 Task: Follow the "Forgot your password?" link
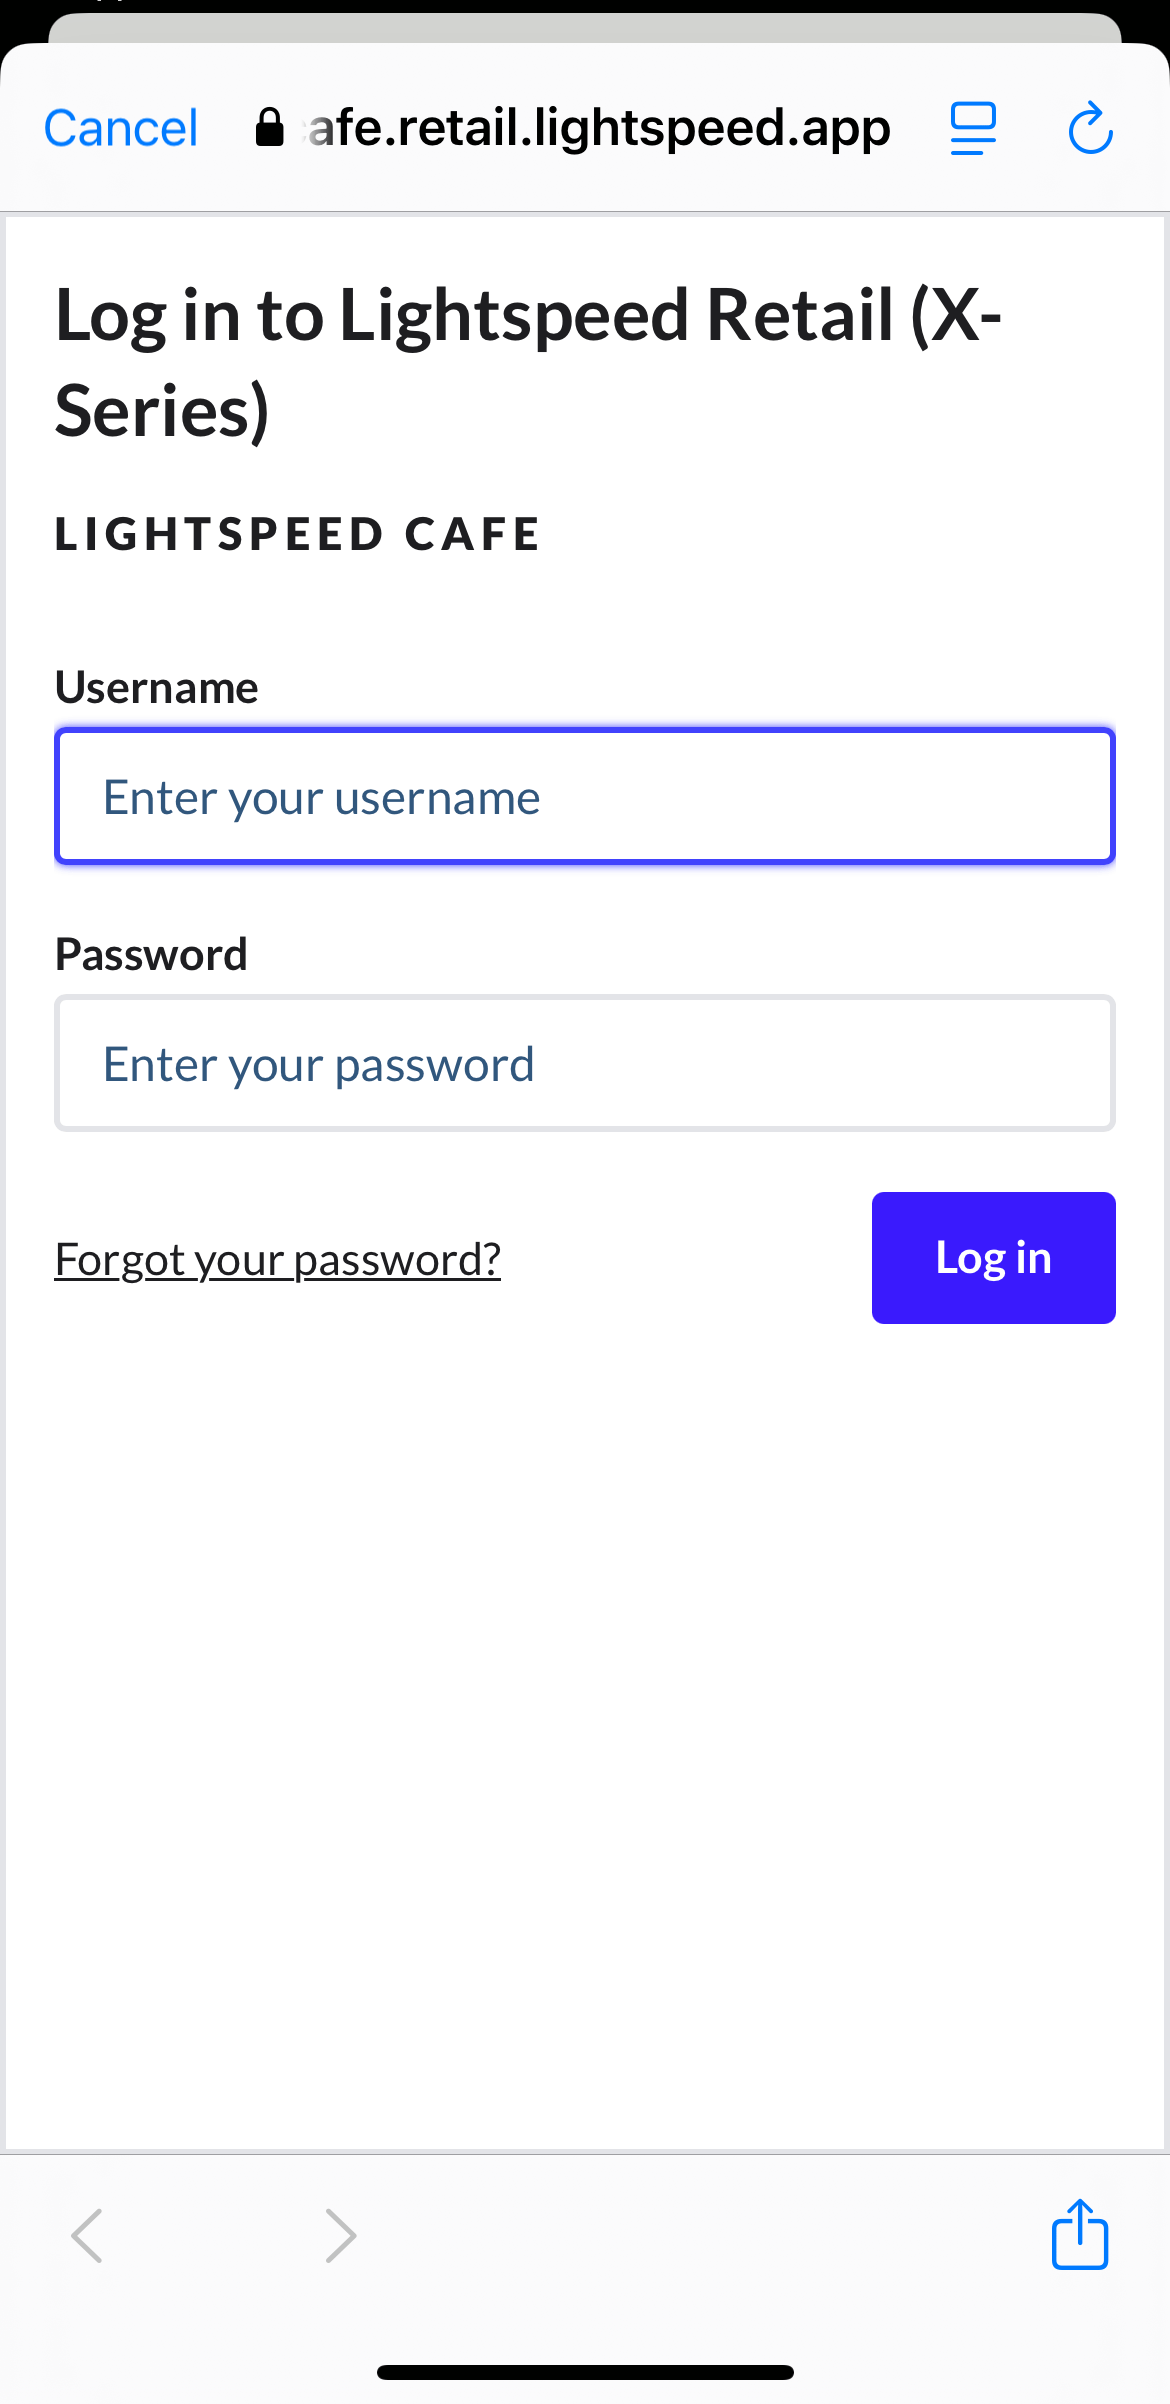pos(278,1259)
